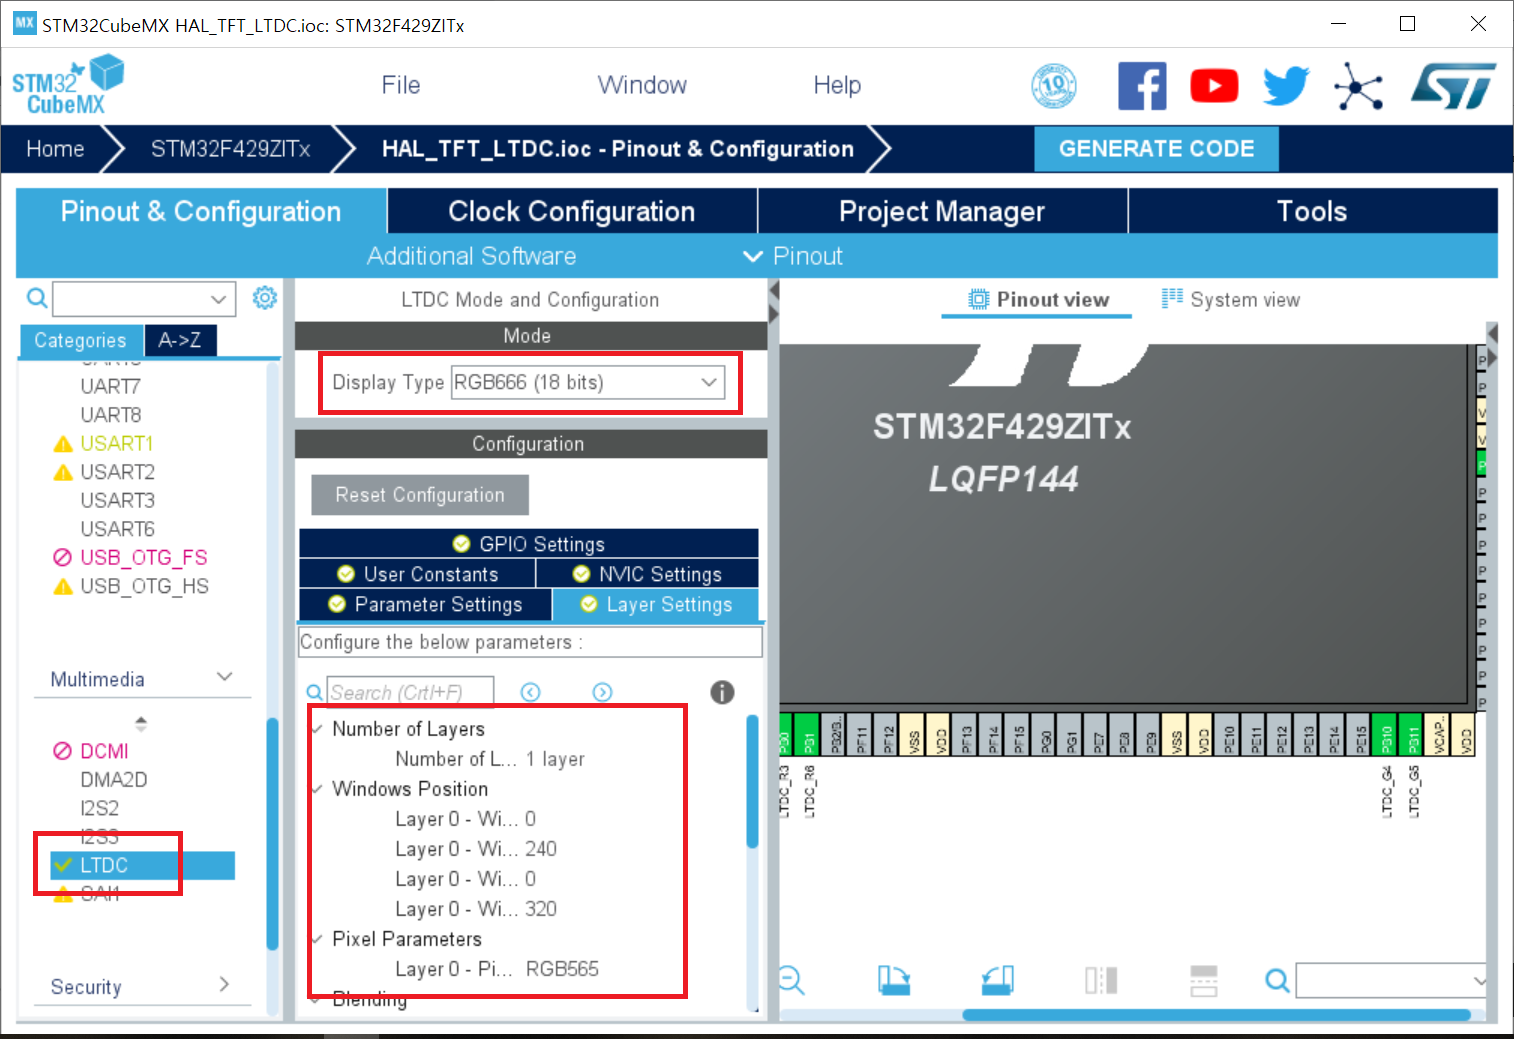Click the ST community network icon

tap(1358, 86)
